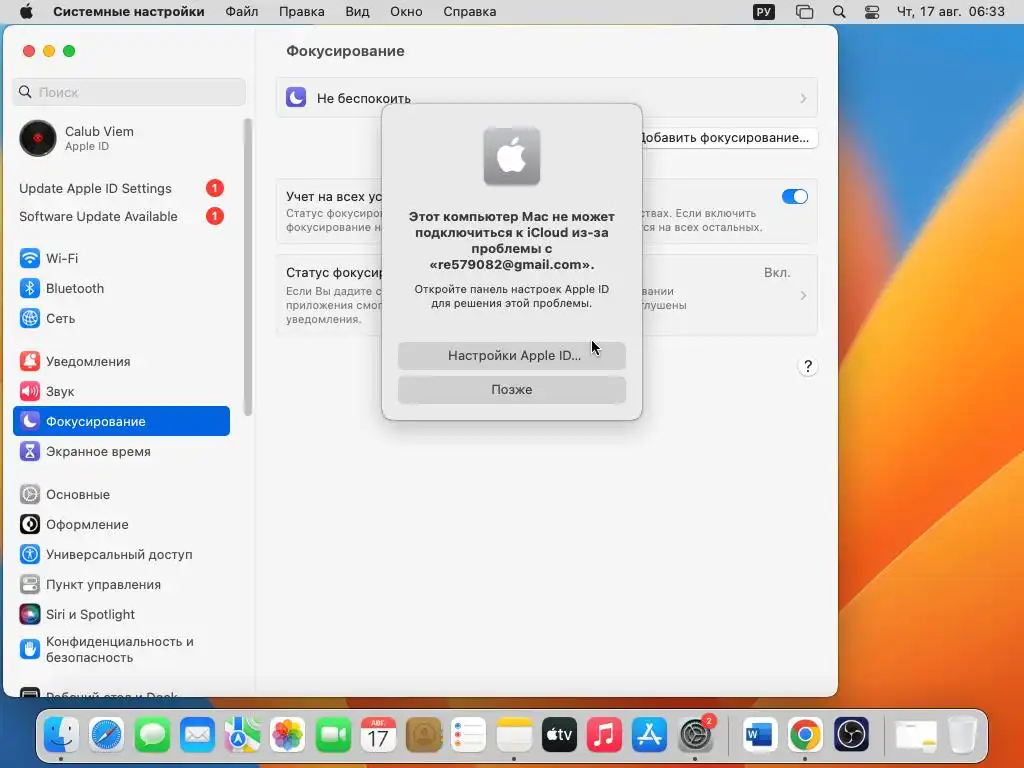Open Calendar in the Dock
Viewport: 1024px width, 768px height.
click(378, 735)
